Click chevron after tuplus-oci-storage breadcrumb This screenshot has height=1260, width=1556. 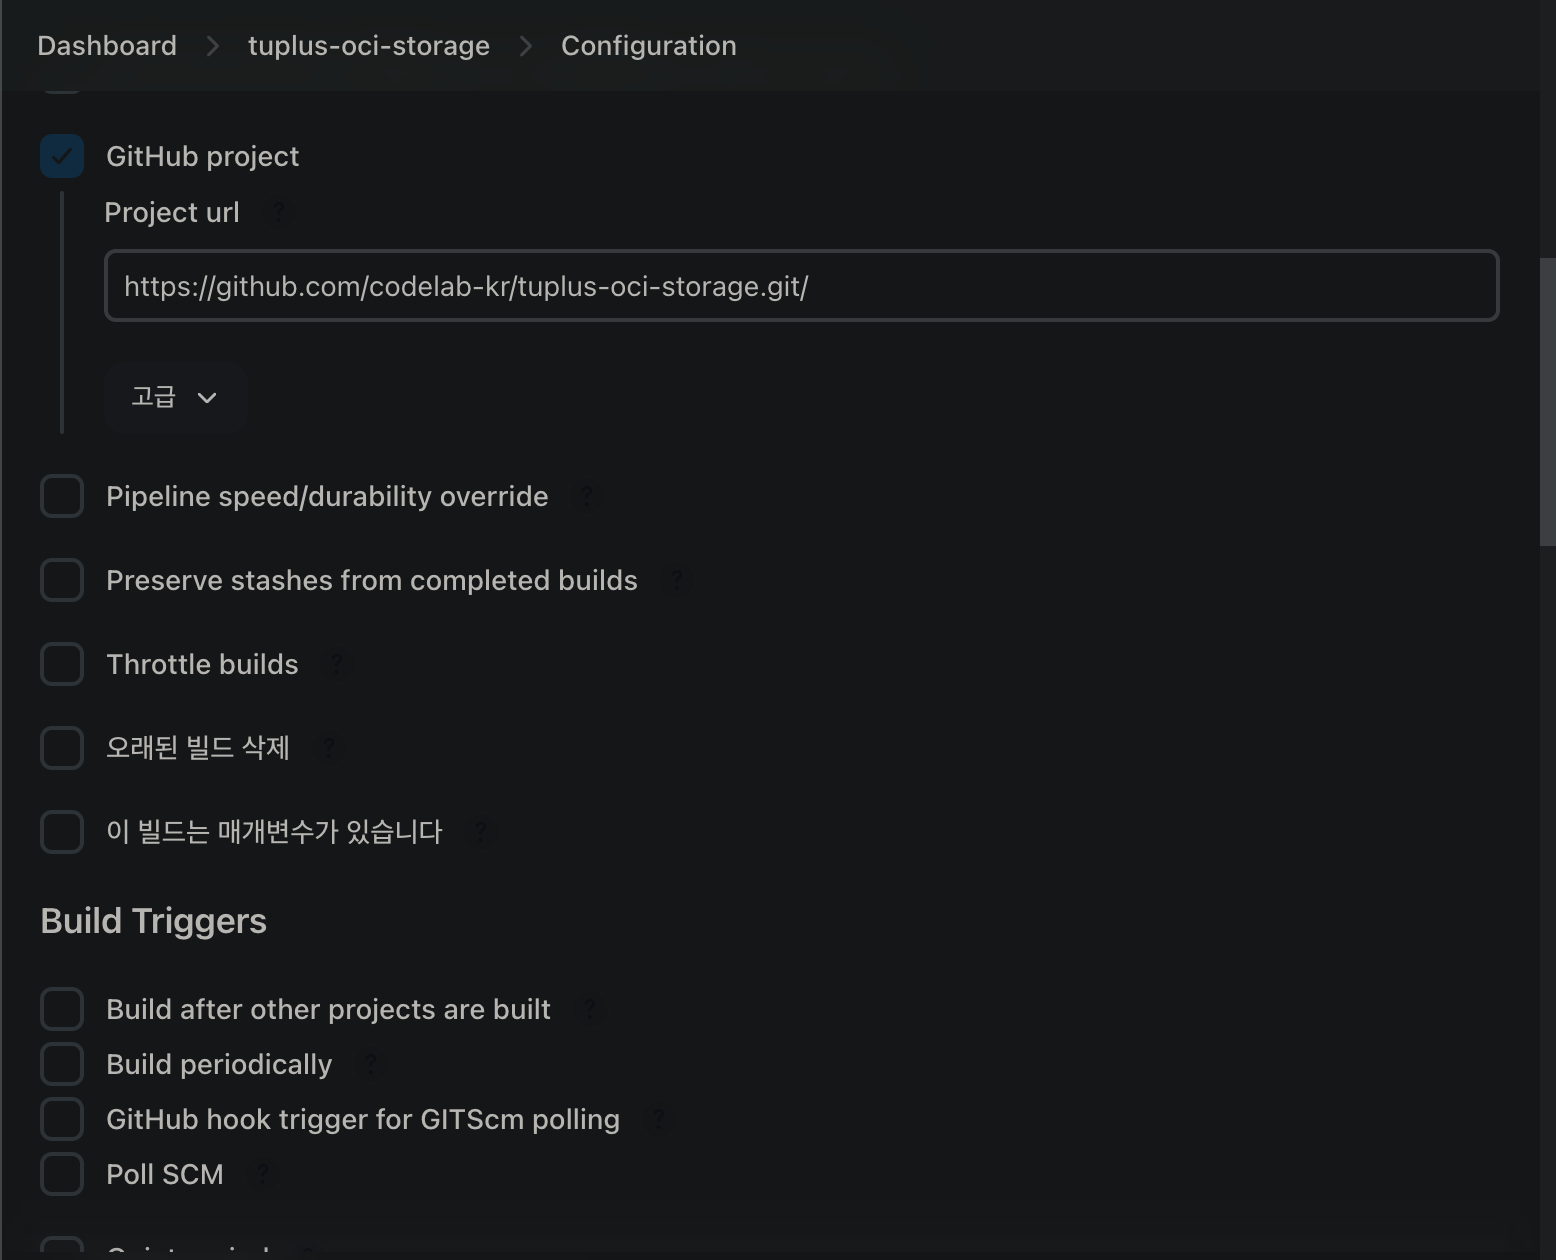pyautogui.click(x=526, y=46)
